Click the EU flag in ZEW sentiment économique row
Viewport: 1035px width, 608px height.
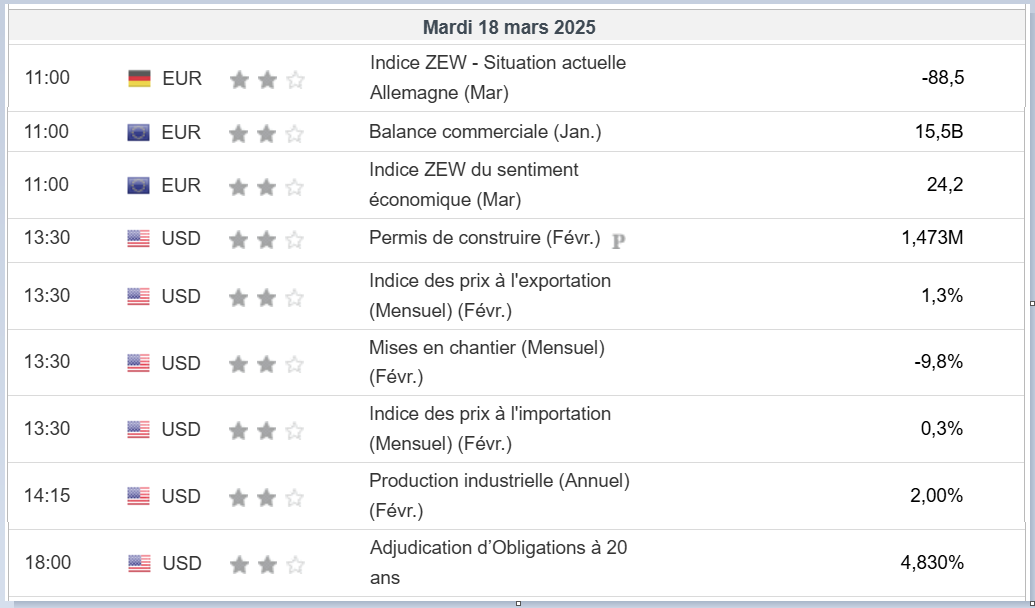(139, 185)
